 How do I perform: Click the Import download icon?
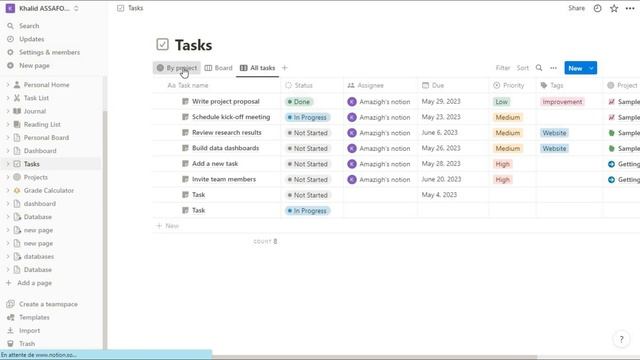11,330
